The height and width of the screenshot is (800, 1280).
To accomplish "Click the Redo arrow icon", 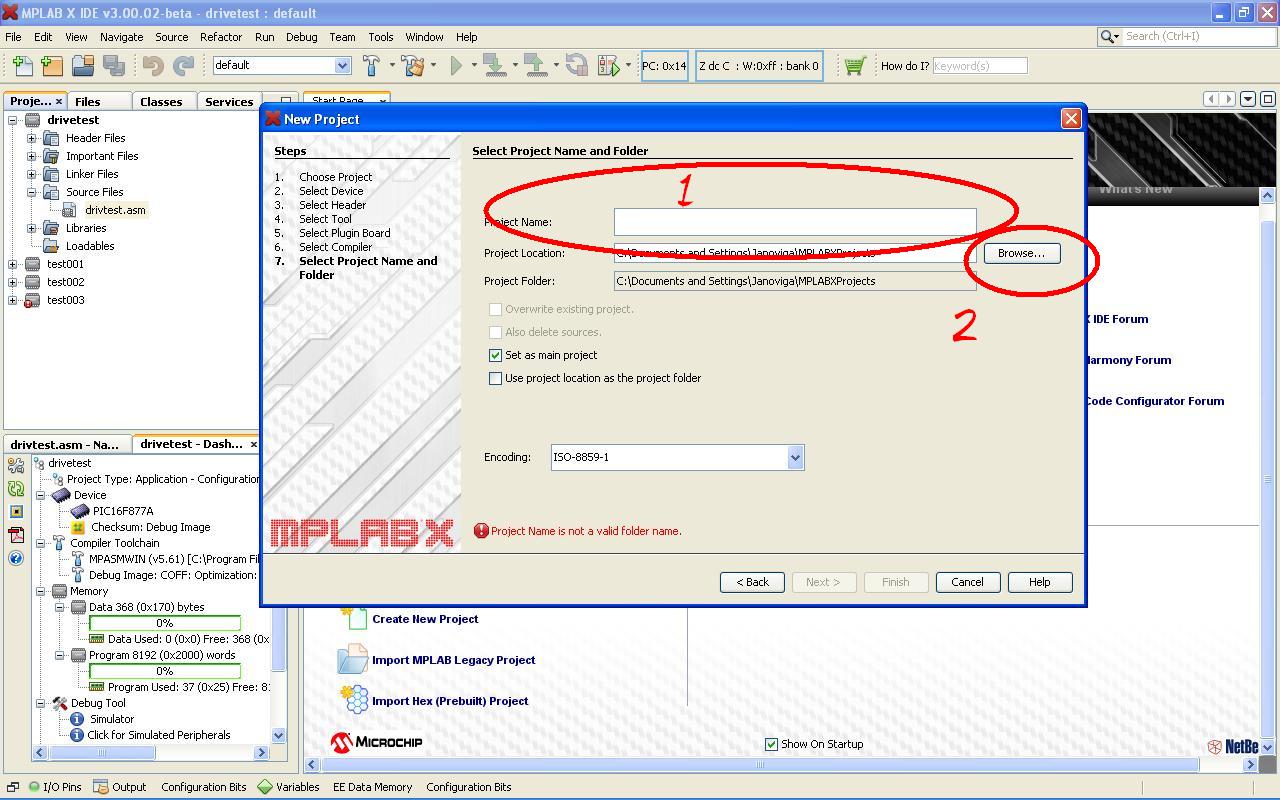I will [183, 66].
